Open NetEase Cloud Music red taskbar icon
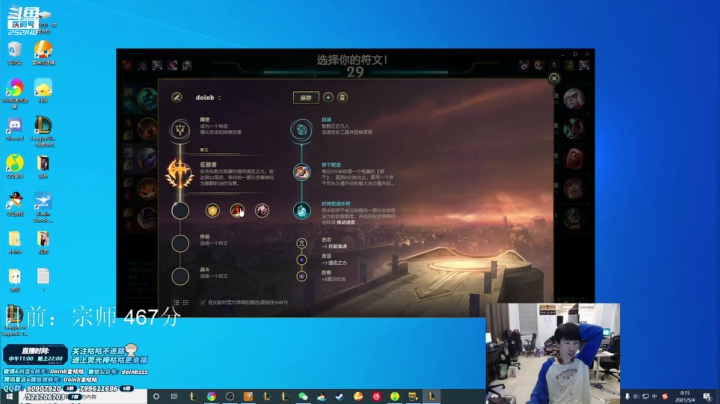 click(377, 396)
